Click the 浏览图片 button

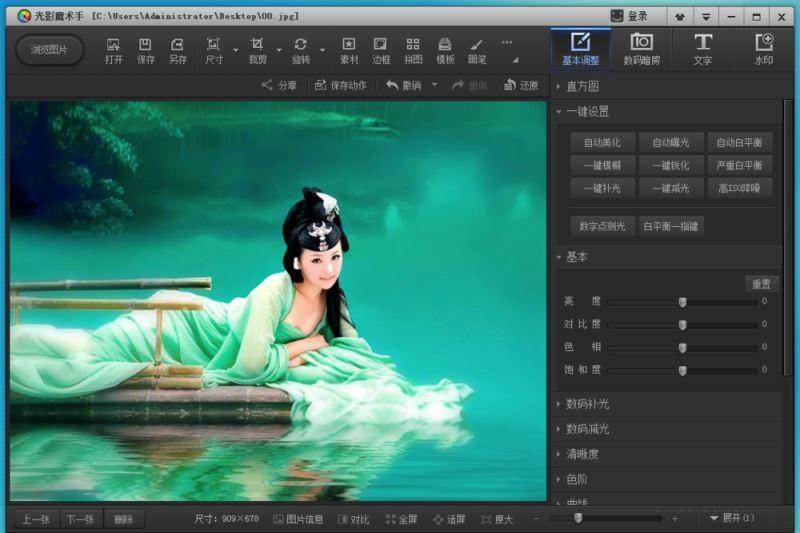pyautogui.click(x=49, y=49)
